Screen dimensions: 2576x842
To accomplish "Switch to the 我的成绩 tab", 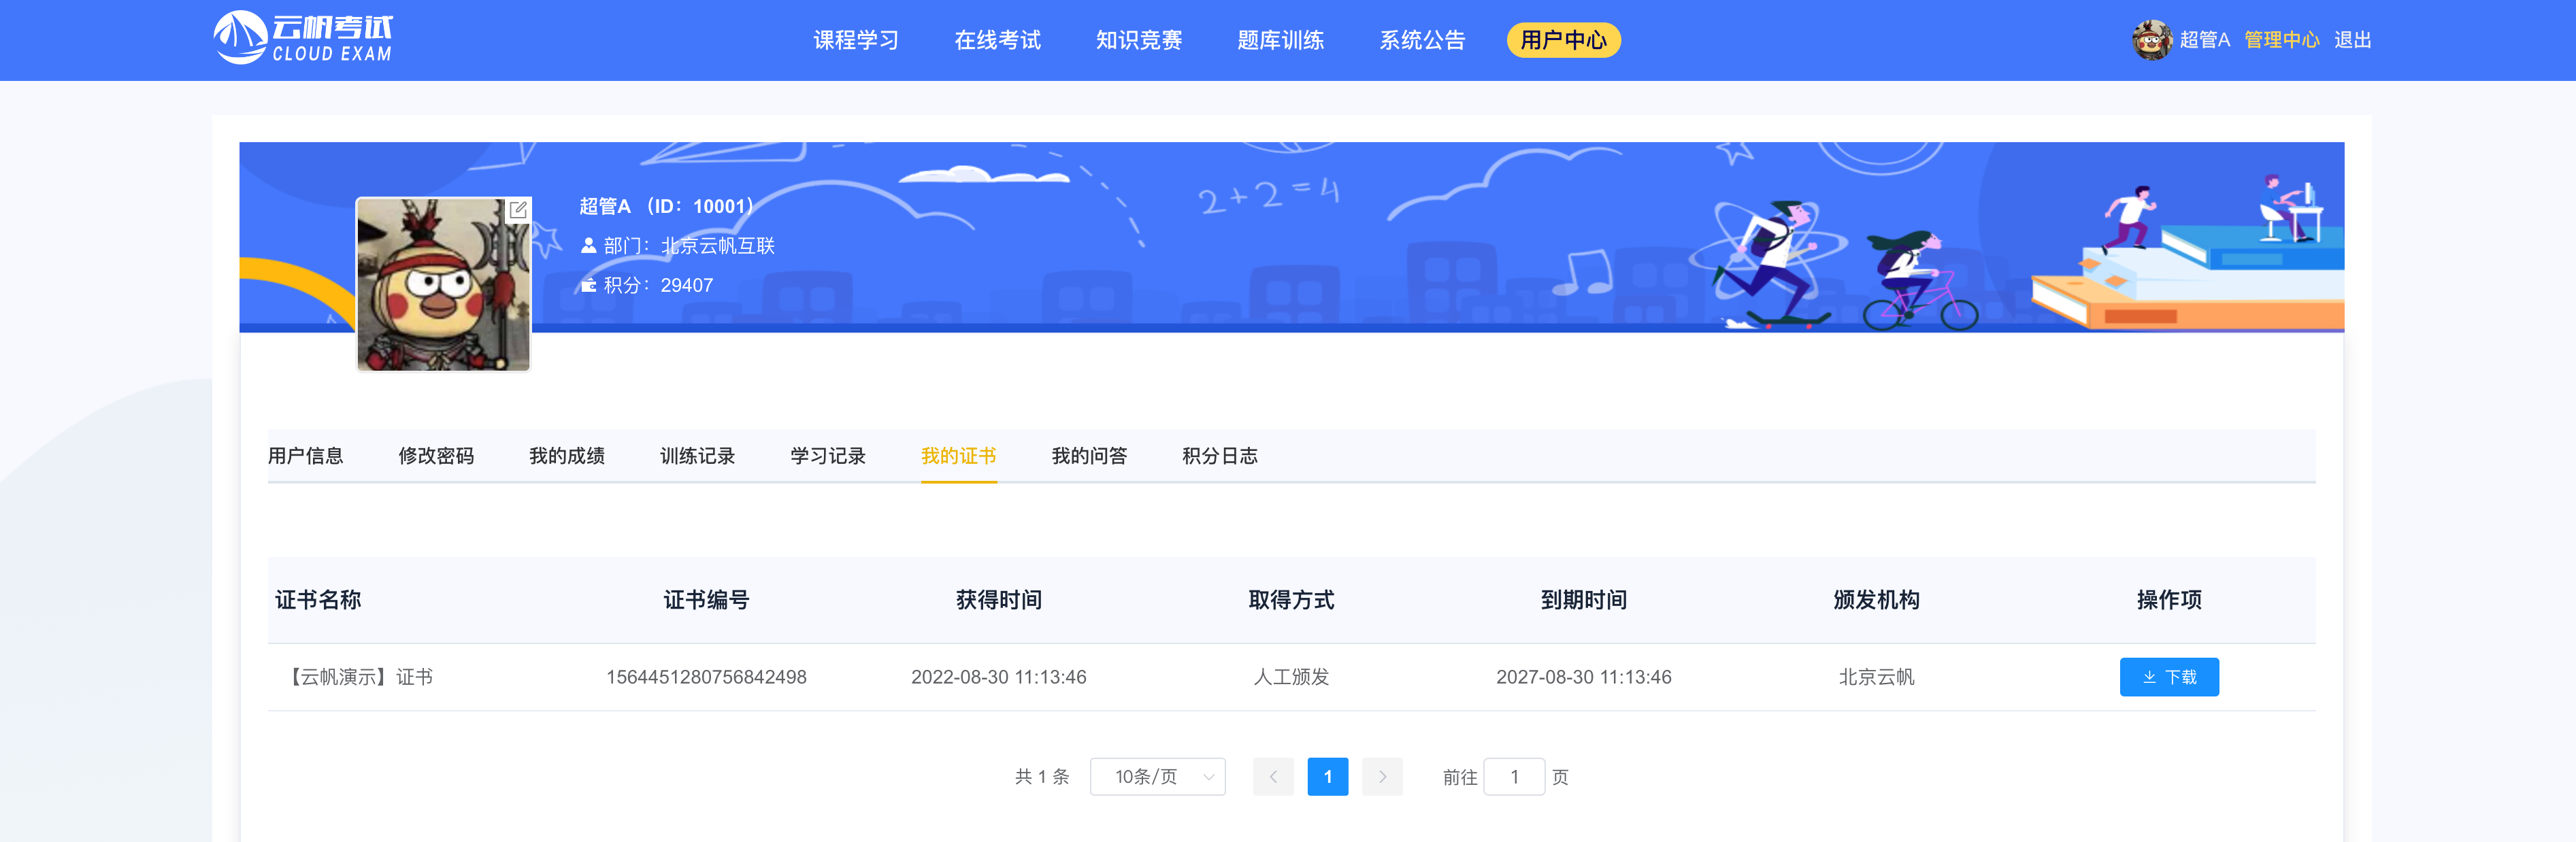I will point(567,456).
